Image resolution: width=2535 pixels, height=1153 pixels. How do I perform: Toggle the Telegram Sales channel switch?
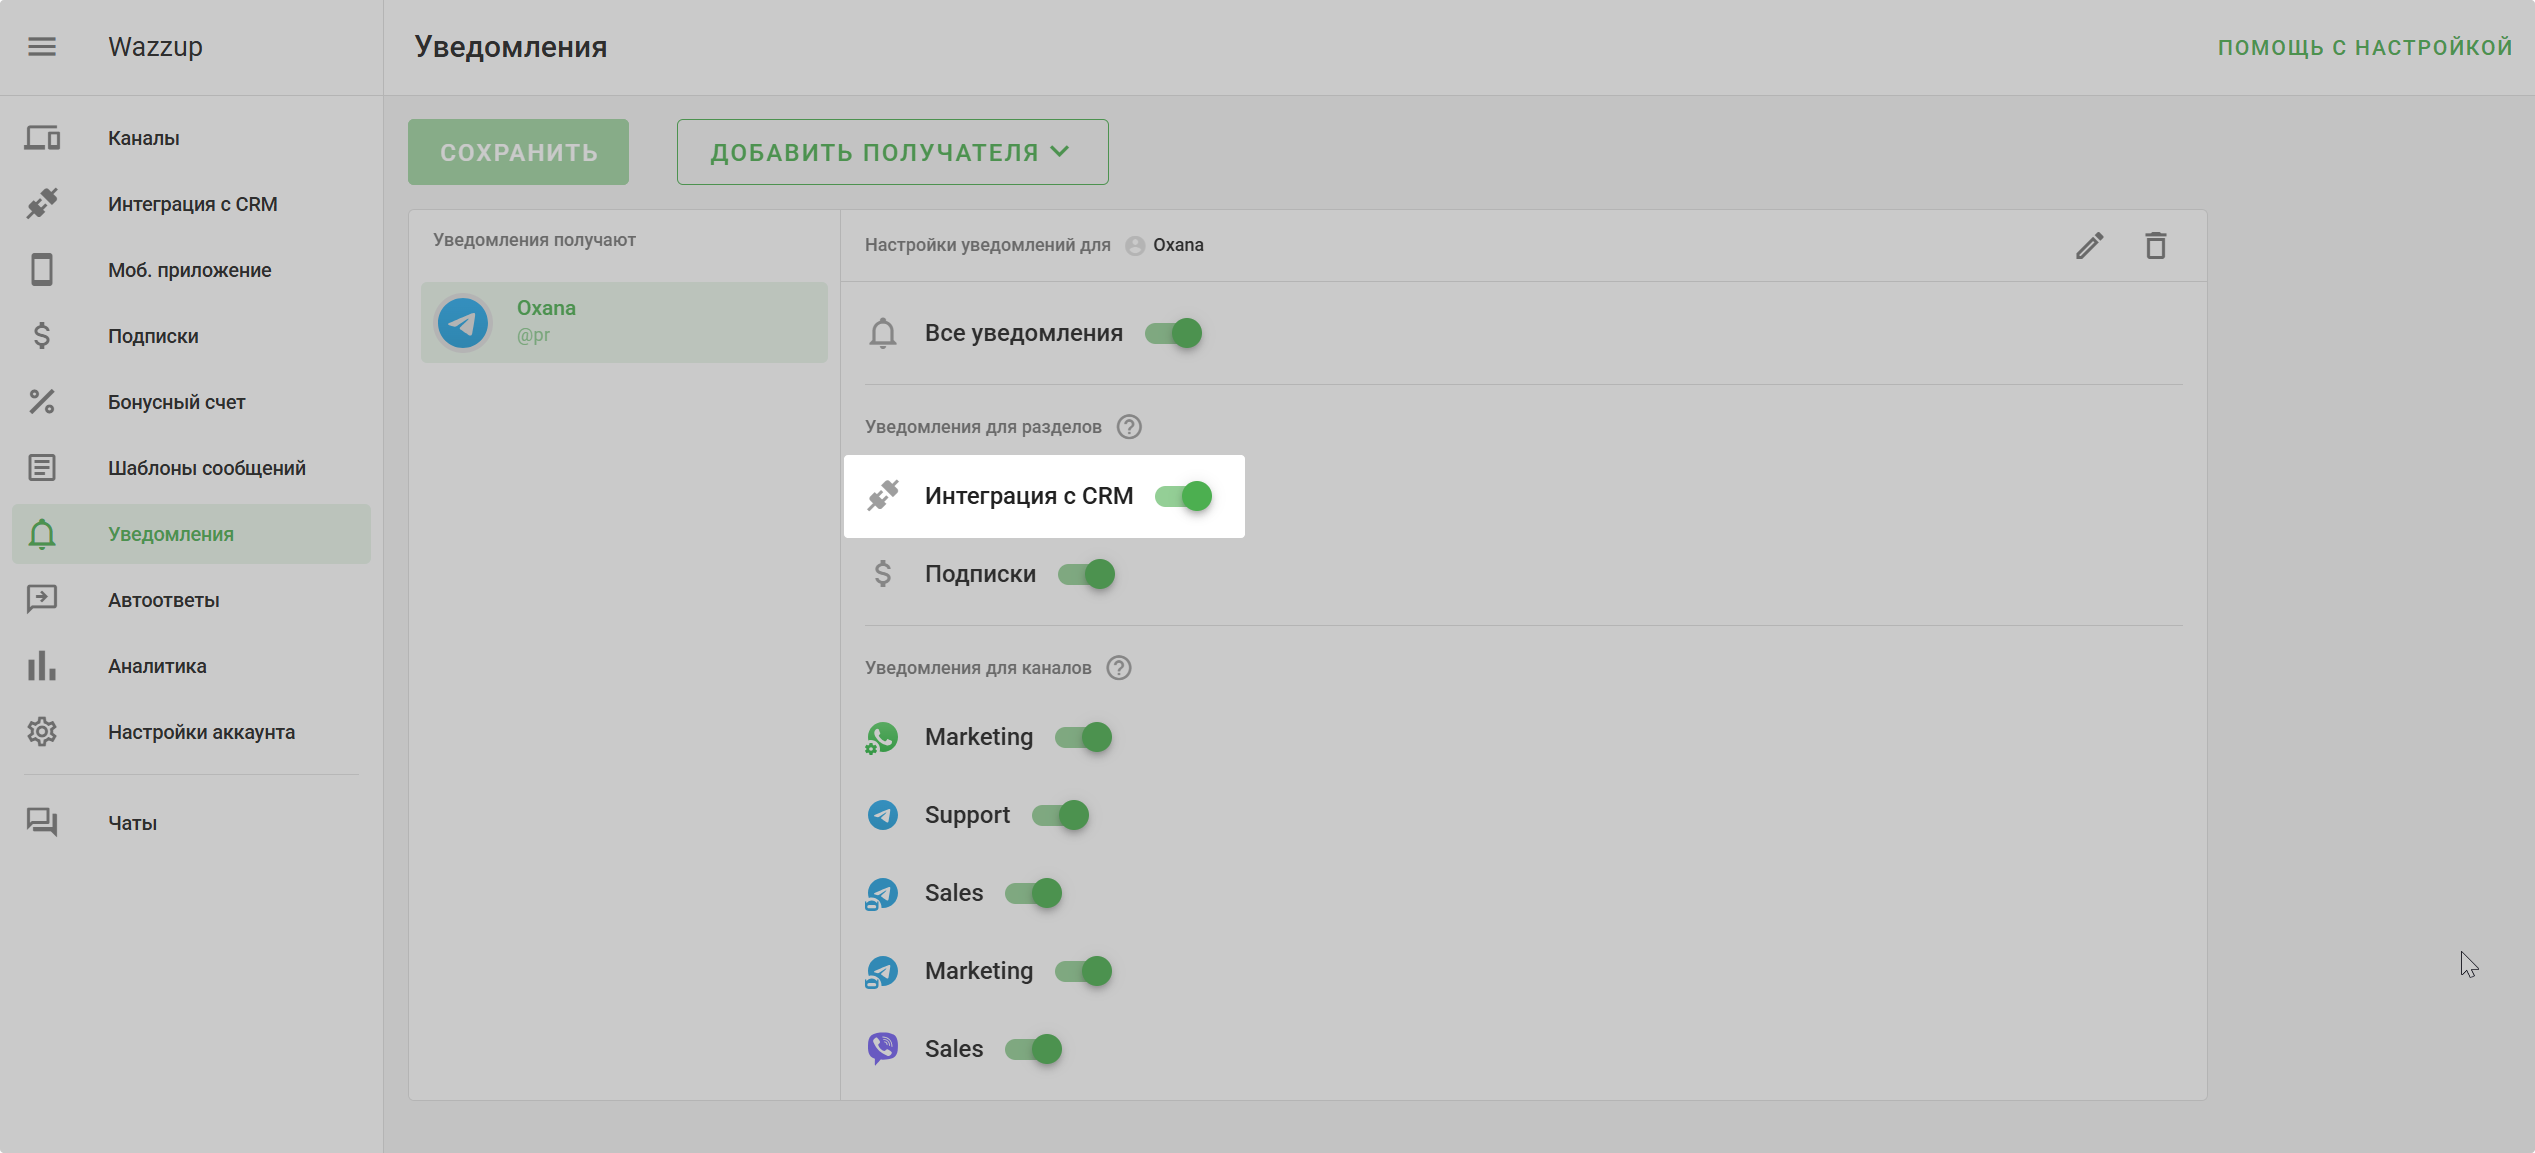(x=1034, y=893)
